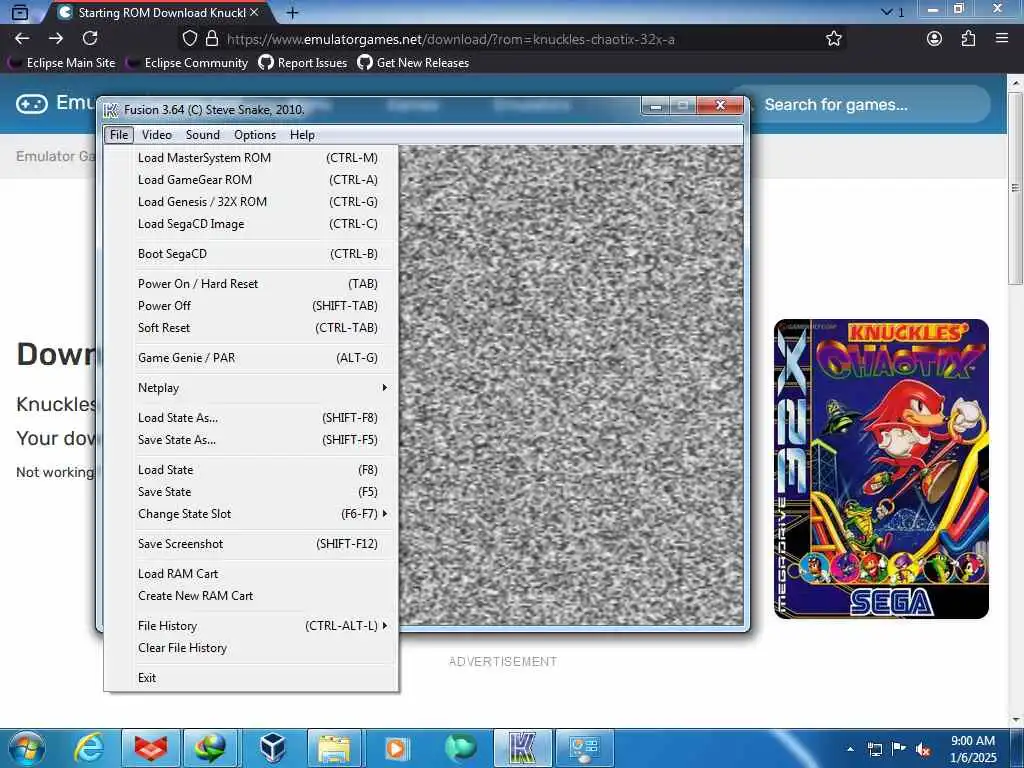This screenshot has width=1024, height=768.
Task: Close the Starting ROM Download tab
Action: [254, 12]
